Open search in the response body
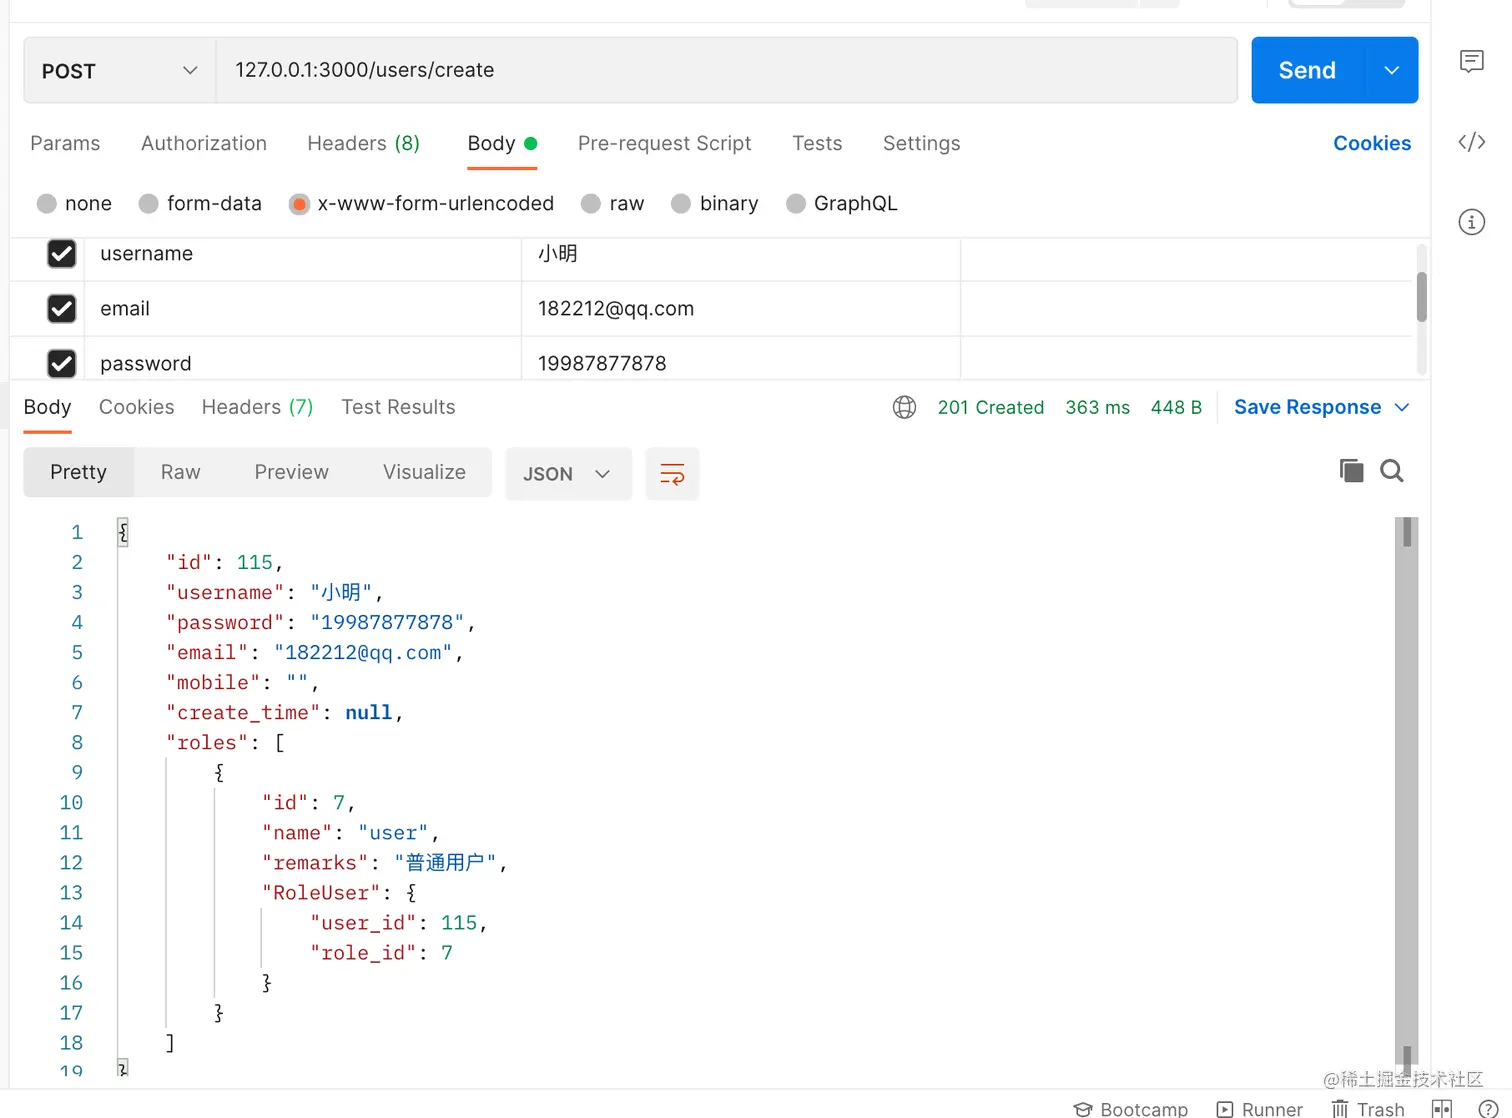Image resolution: width=1512 pixels, height=1118 pixels. click(1392, 470)
